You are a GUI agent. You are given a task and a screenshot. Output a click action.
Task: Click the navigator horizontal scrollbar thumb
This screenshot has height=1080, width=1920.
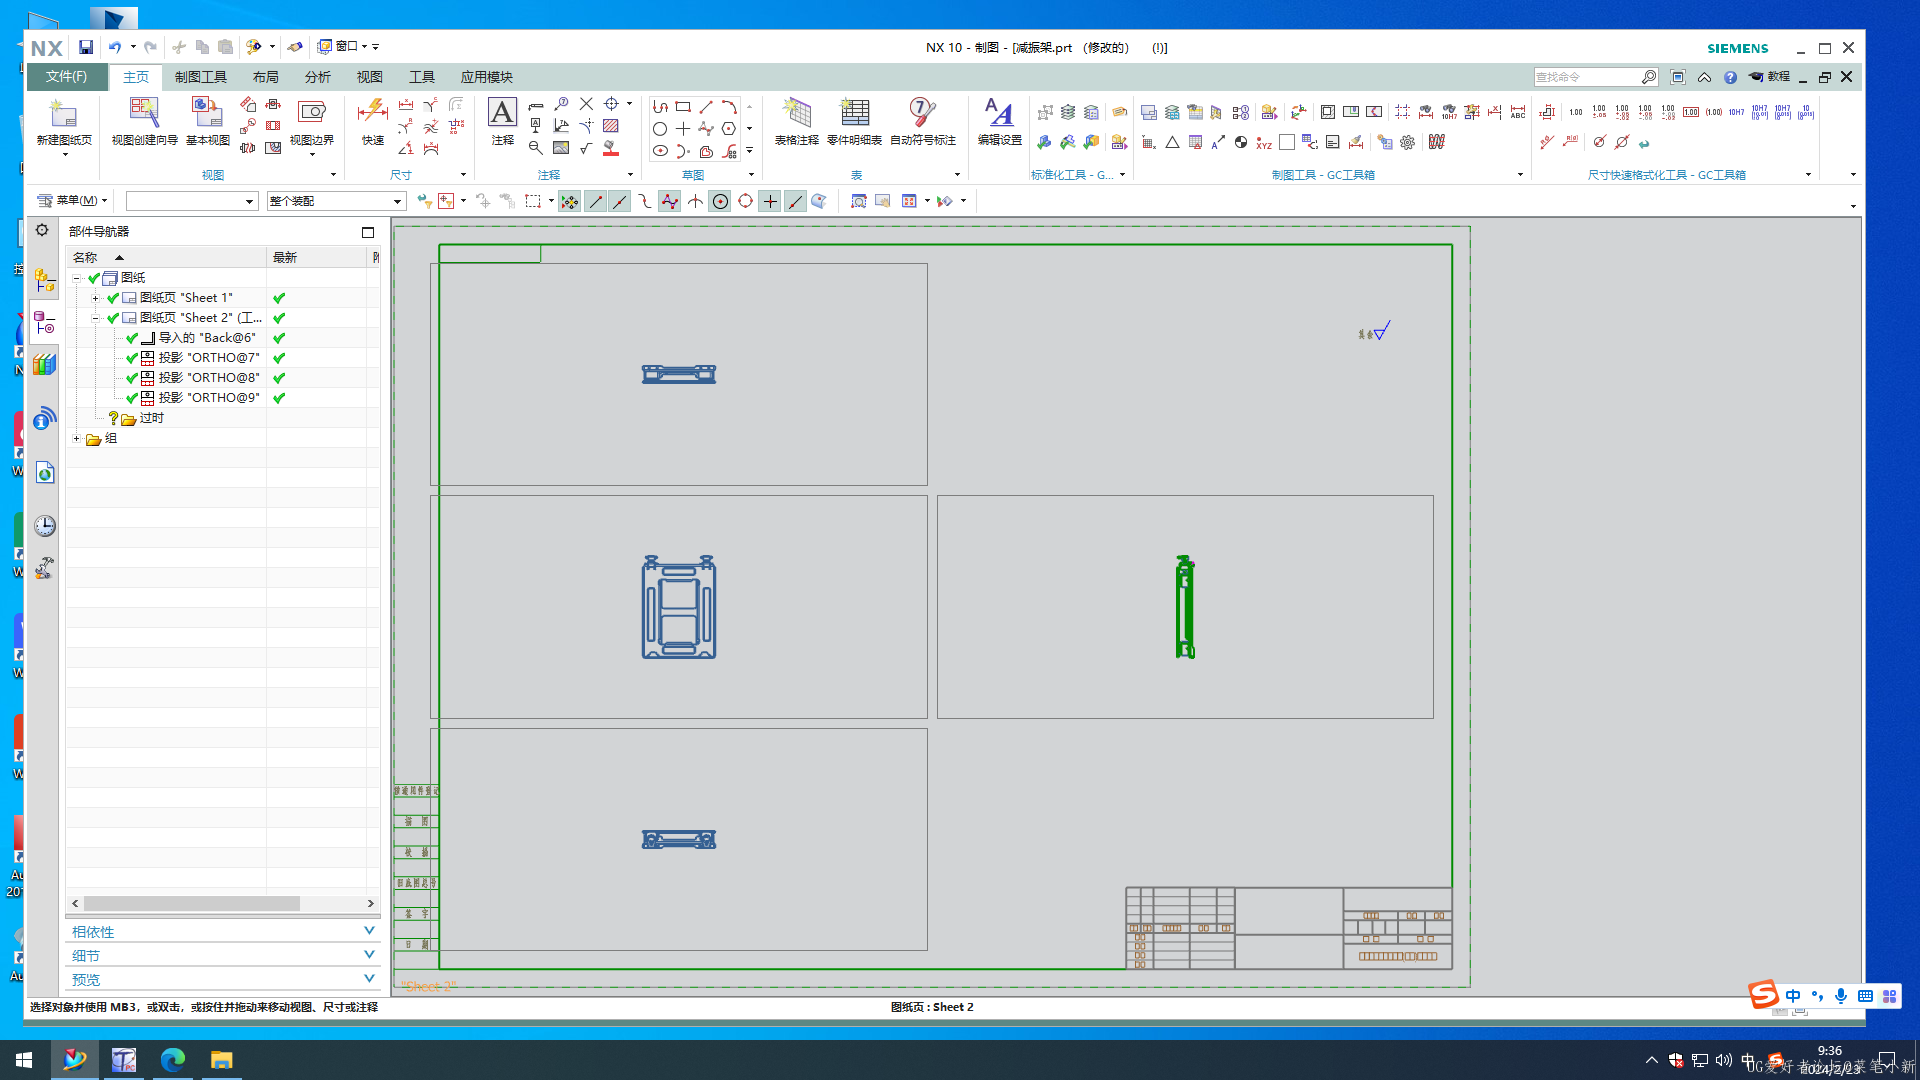pos(191,903)
